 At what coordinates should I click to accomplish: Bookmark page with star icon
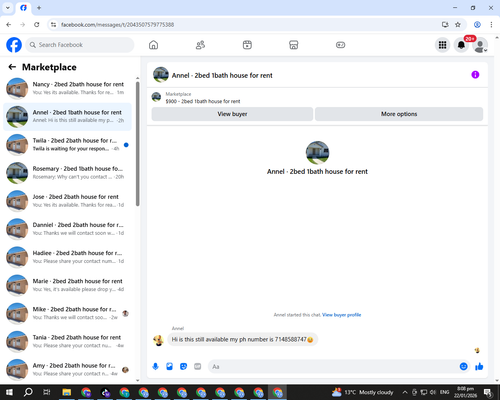click(458, 25)
